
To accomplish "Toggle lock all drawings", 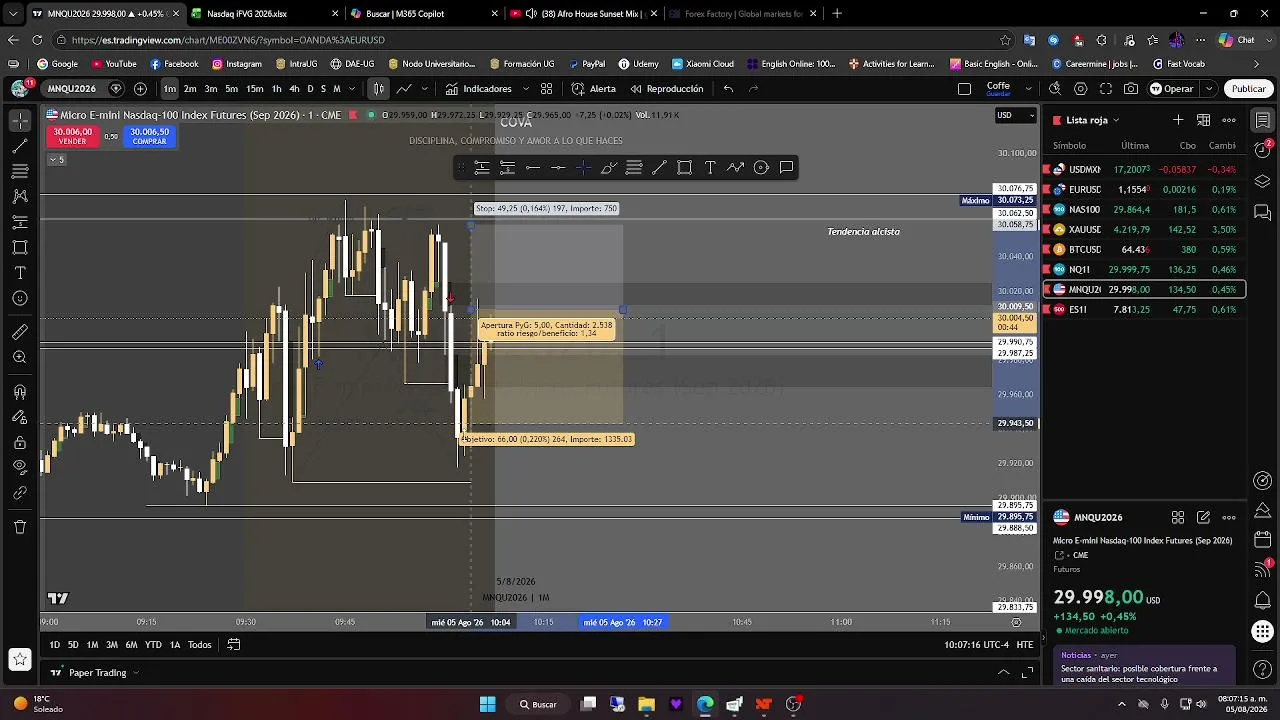I will [x=20, y=443].
